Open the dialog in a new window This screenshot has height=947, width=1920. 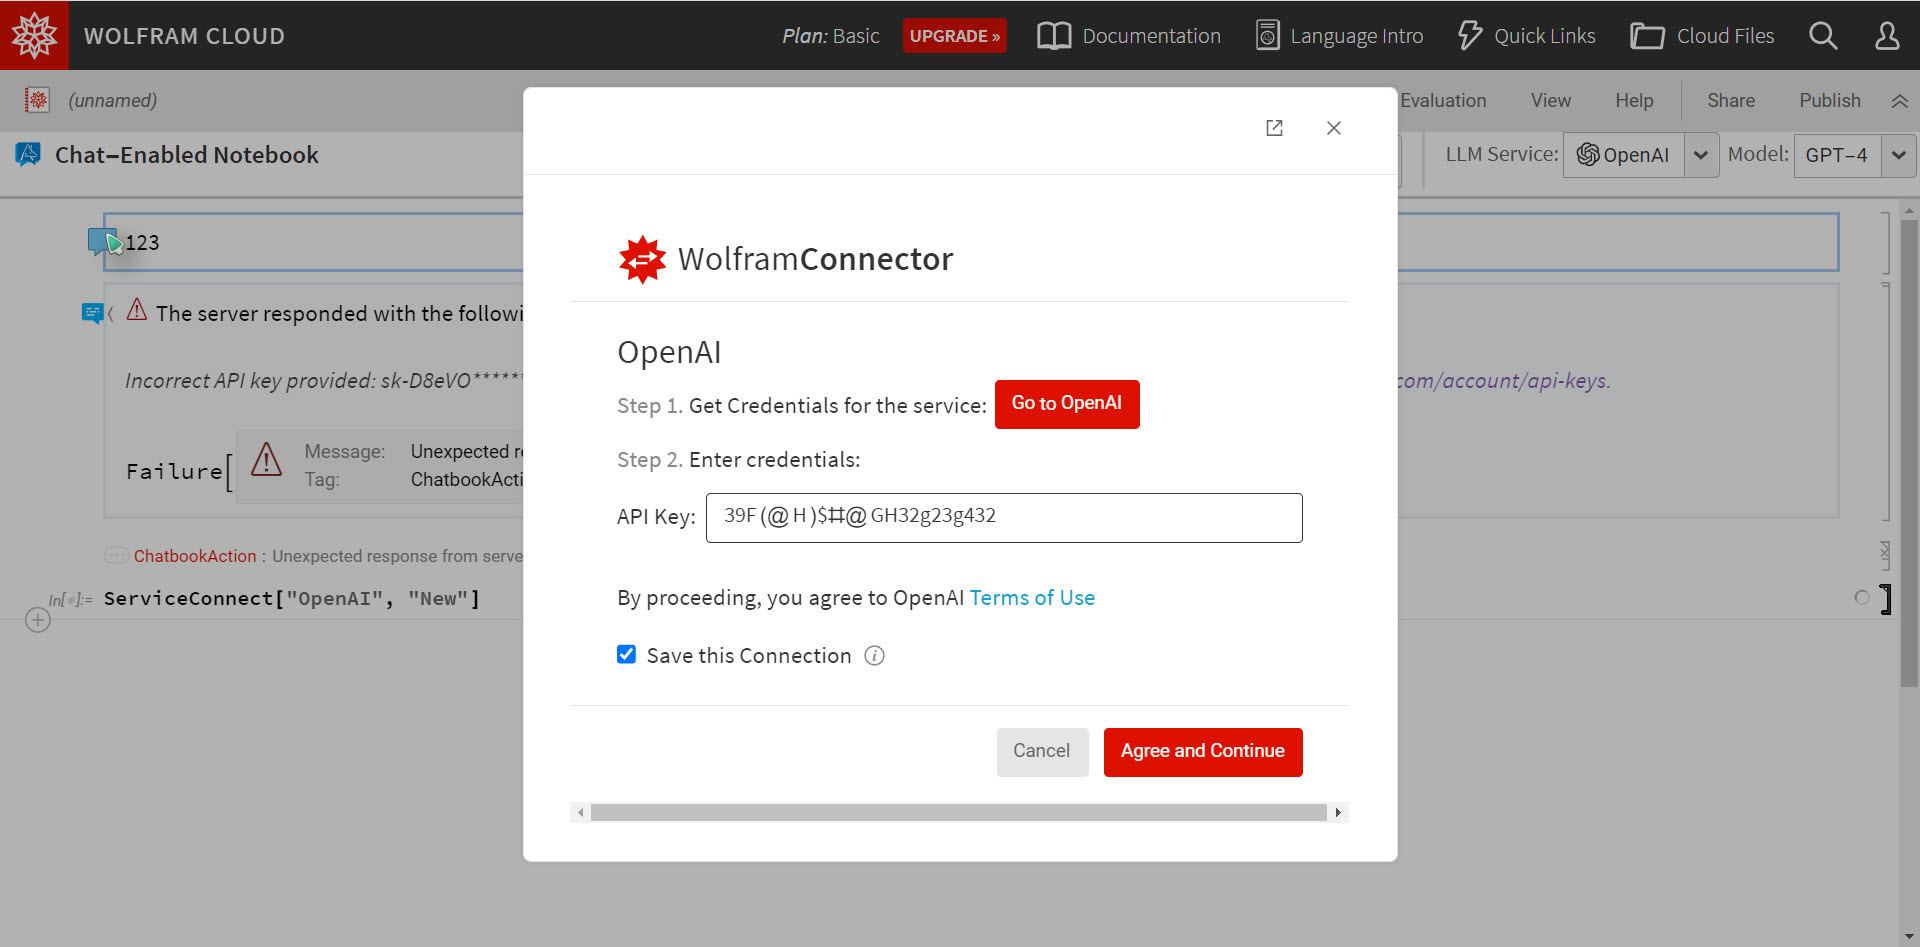coord(1274,128)
